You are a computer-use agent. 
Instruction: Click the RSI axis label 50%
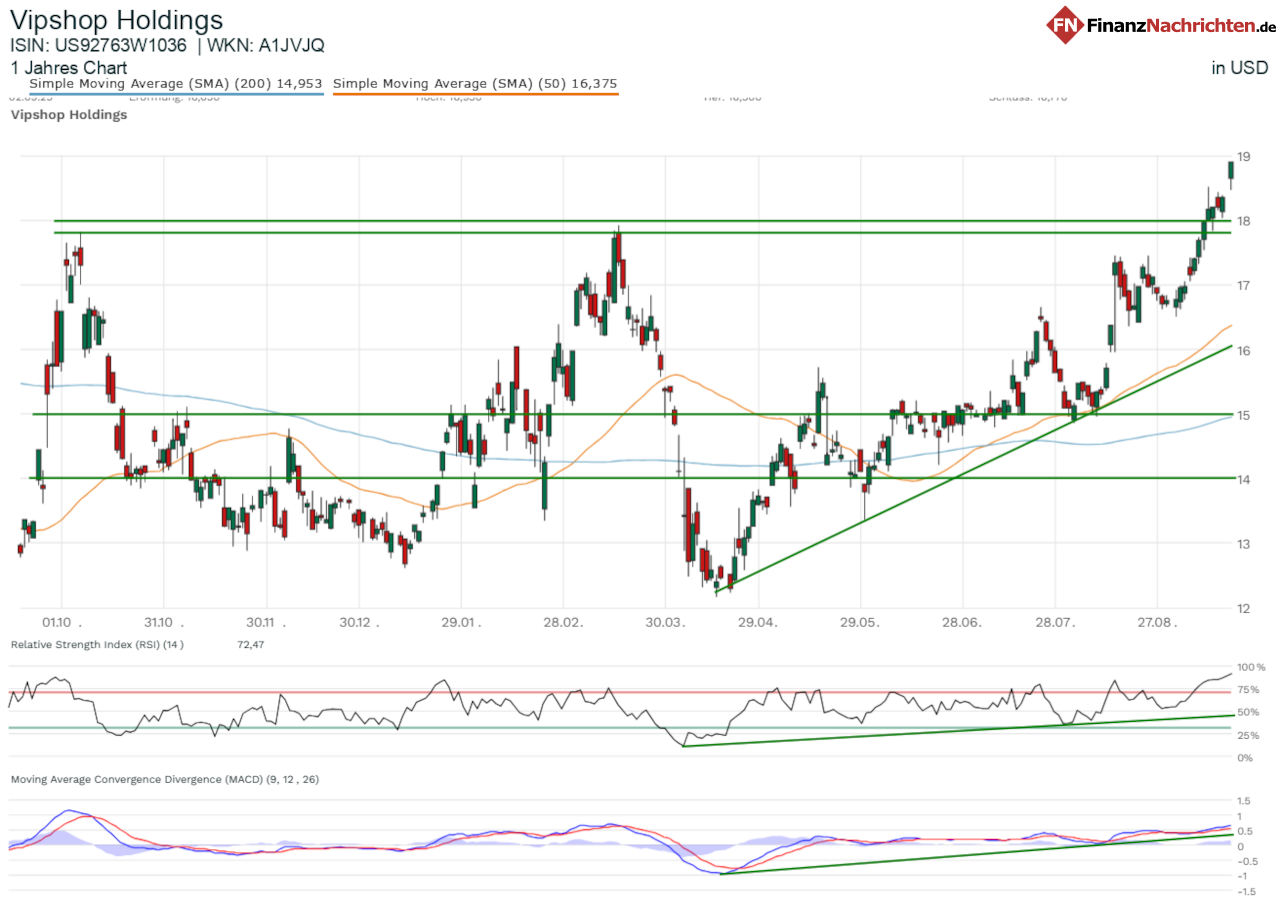[x=1248, y=712]
